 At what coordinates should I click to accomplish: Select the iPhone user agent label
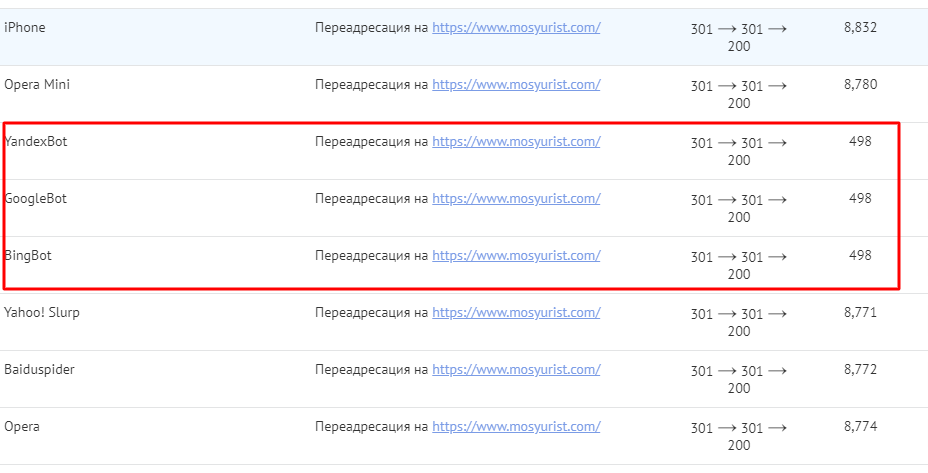tap(24, 27)
